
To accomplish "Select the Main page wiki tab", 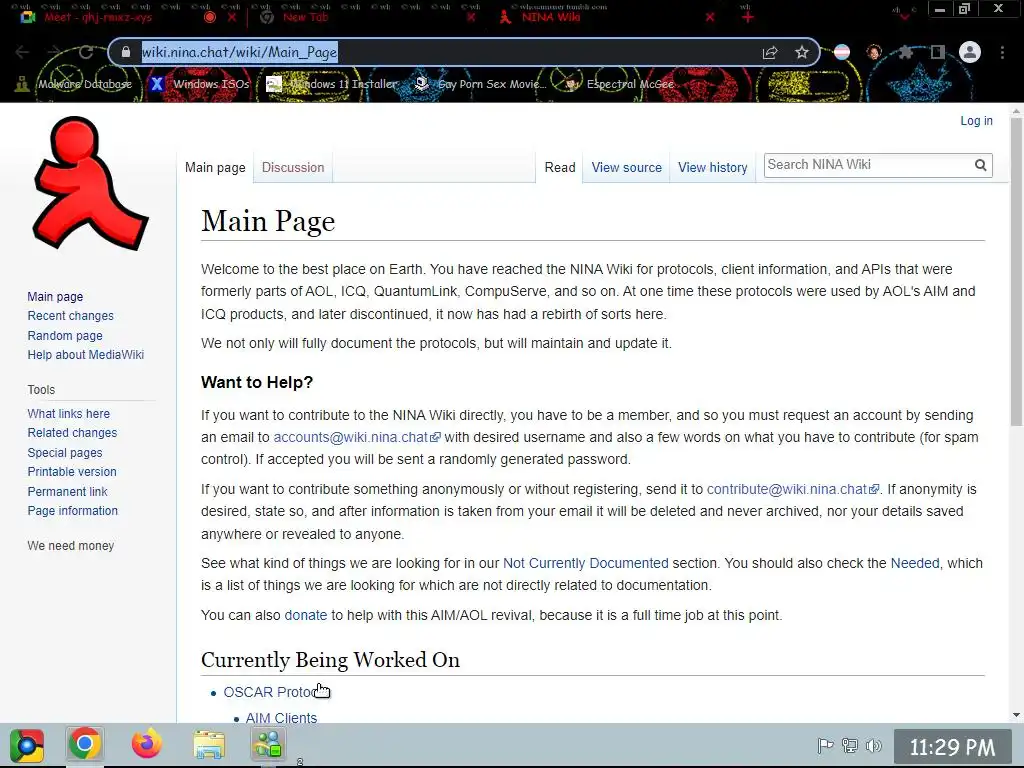I will [x=215, y=168].
